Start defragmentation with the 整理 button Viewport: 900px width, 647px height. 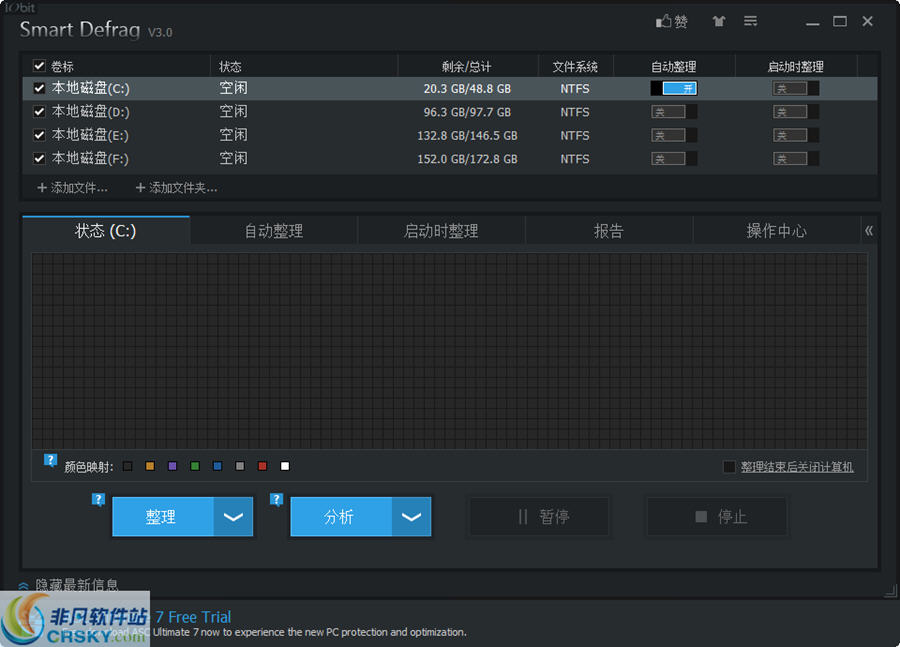pos(162,517)
